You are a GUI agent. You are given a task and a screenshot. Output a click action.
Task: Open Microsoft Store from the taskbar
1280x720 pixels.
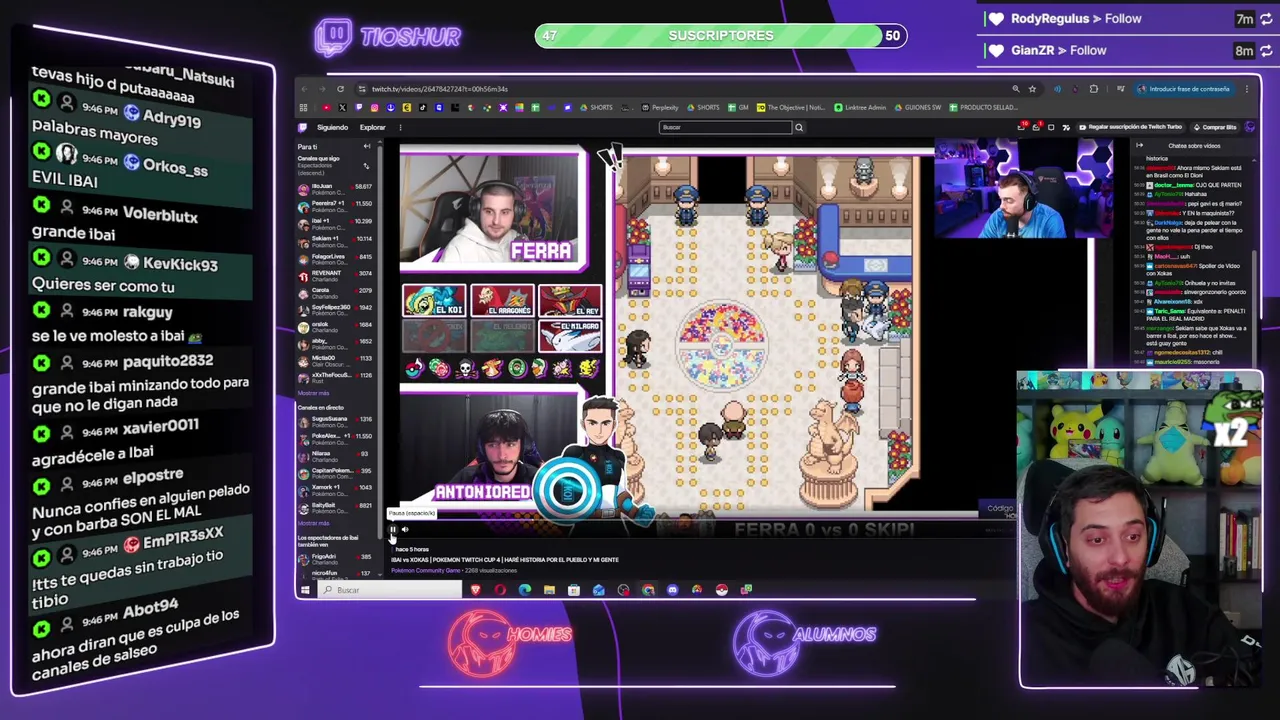[574, 590]
